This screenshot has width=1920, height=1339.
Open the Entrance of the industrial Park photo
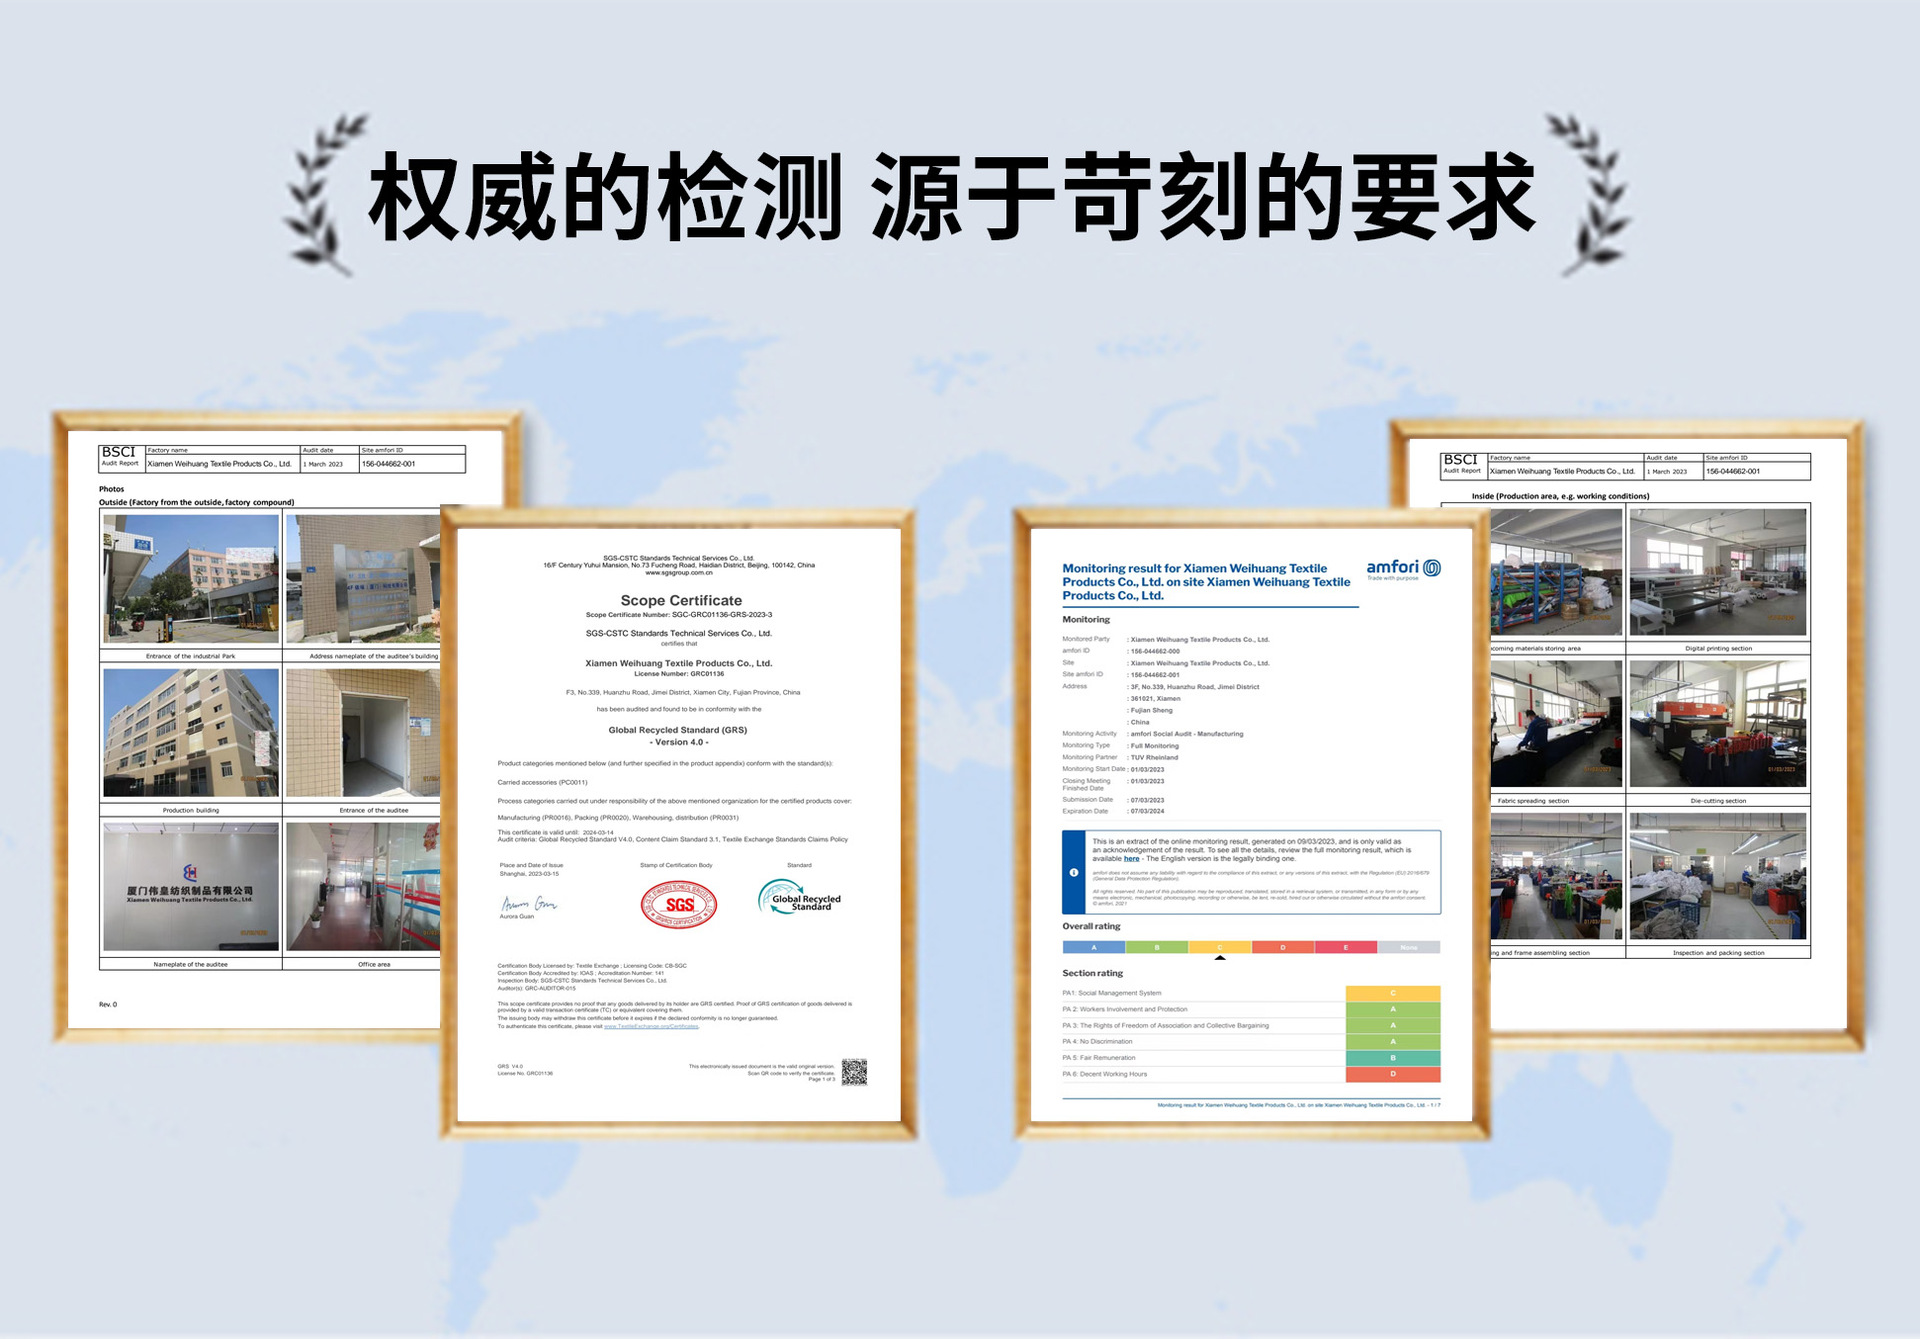point(191,579)
